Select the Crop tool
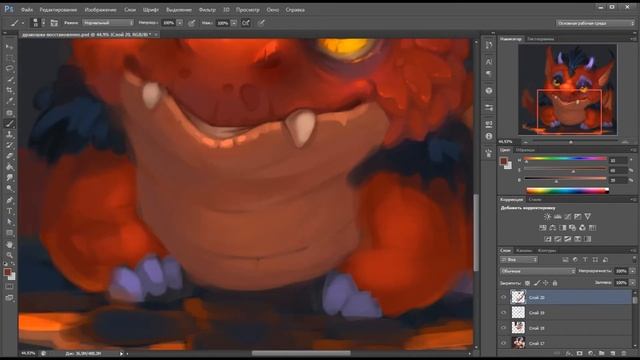The height and width of the screenshot is (360, 640). (x=9, y=90)
